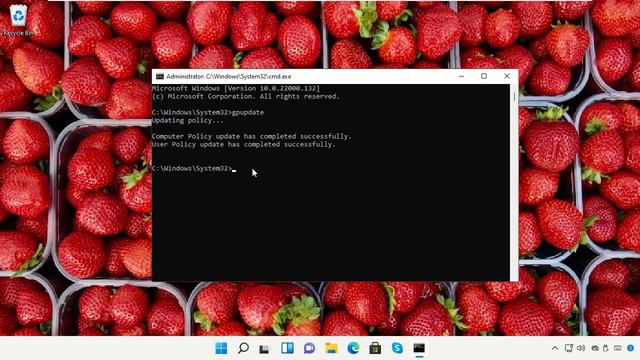The image size is (640, 360).
Task: Click the cmd.exe icon in title bar
Action: 160,76
